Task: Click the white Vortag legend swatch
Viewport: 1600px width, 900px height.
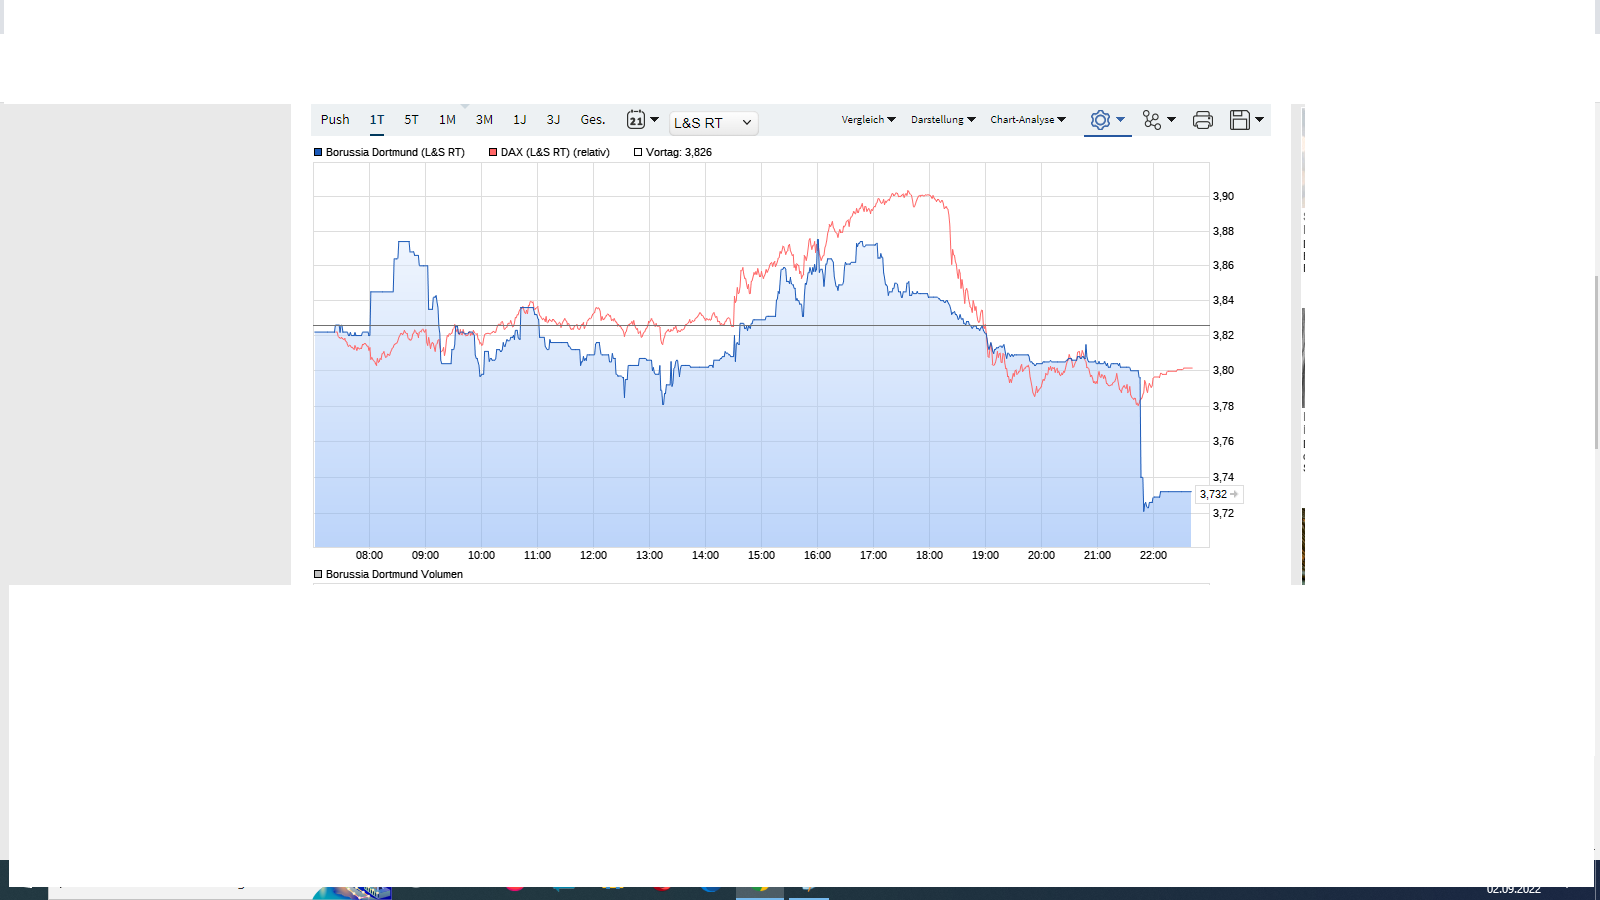Action: 638,153
